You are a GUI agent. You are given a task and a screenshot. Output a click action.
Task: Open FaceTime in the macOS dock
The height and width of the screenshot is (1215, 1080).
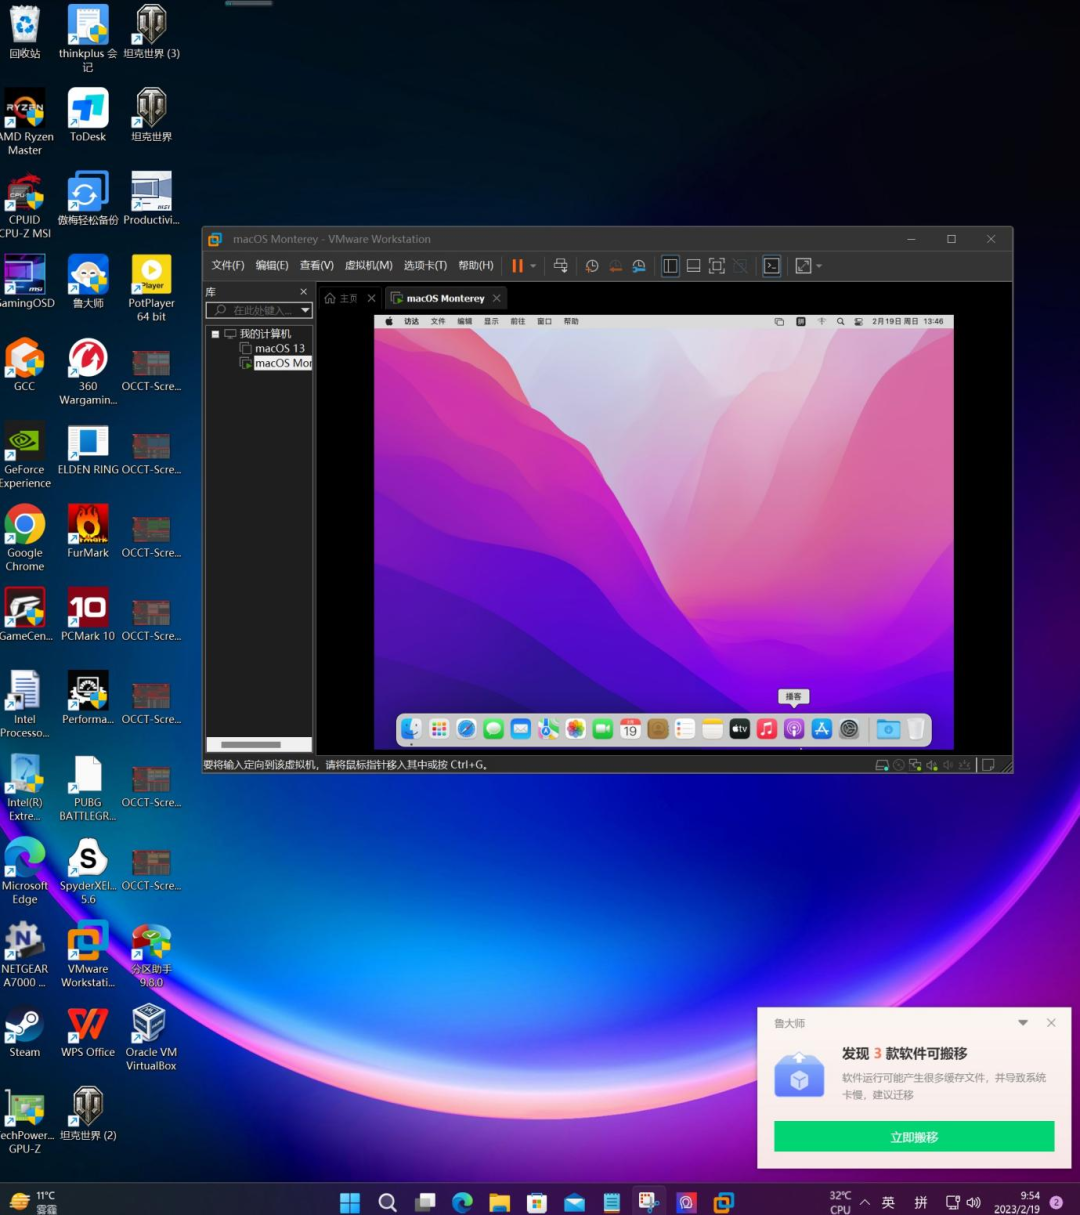coord(603,729)
